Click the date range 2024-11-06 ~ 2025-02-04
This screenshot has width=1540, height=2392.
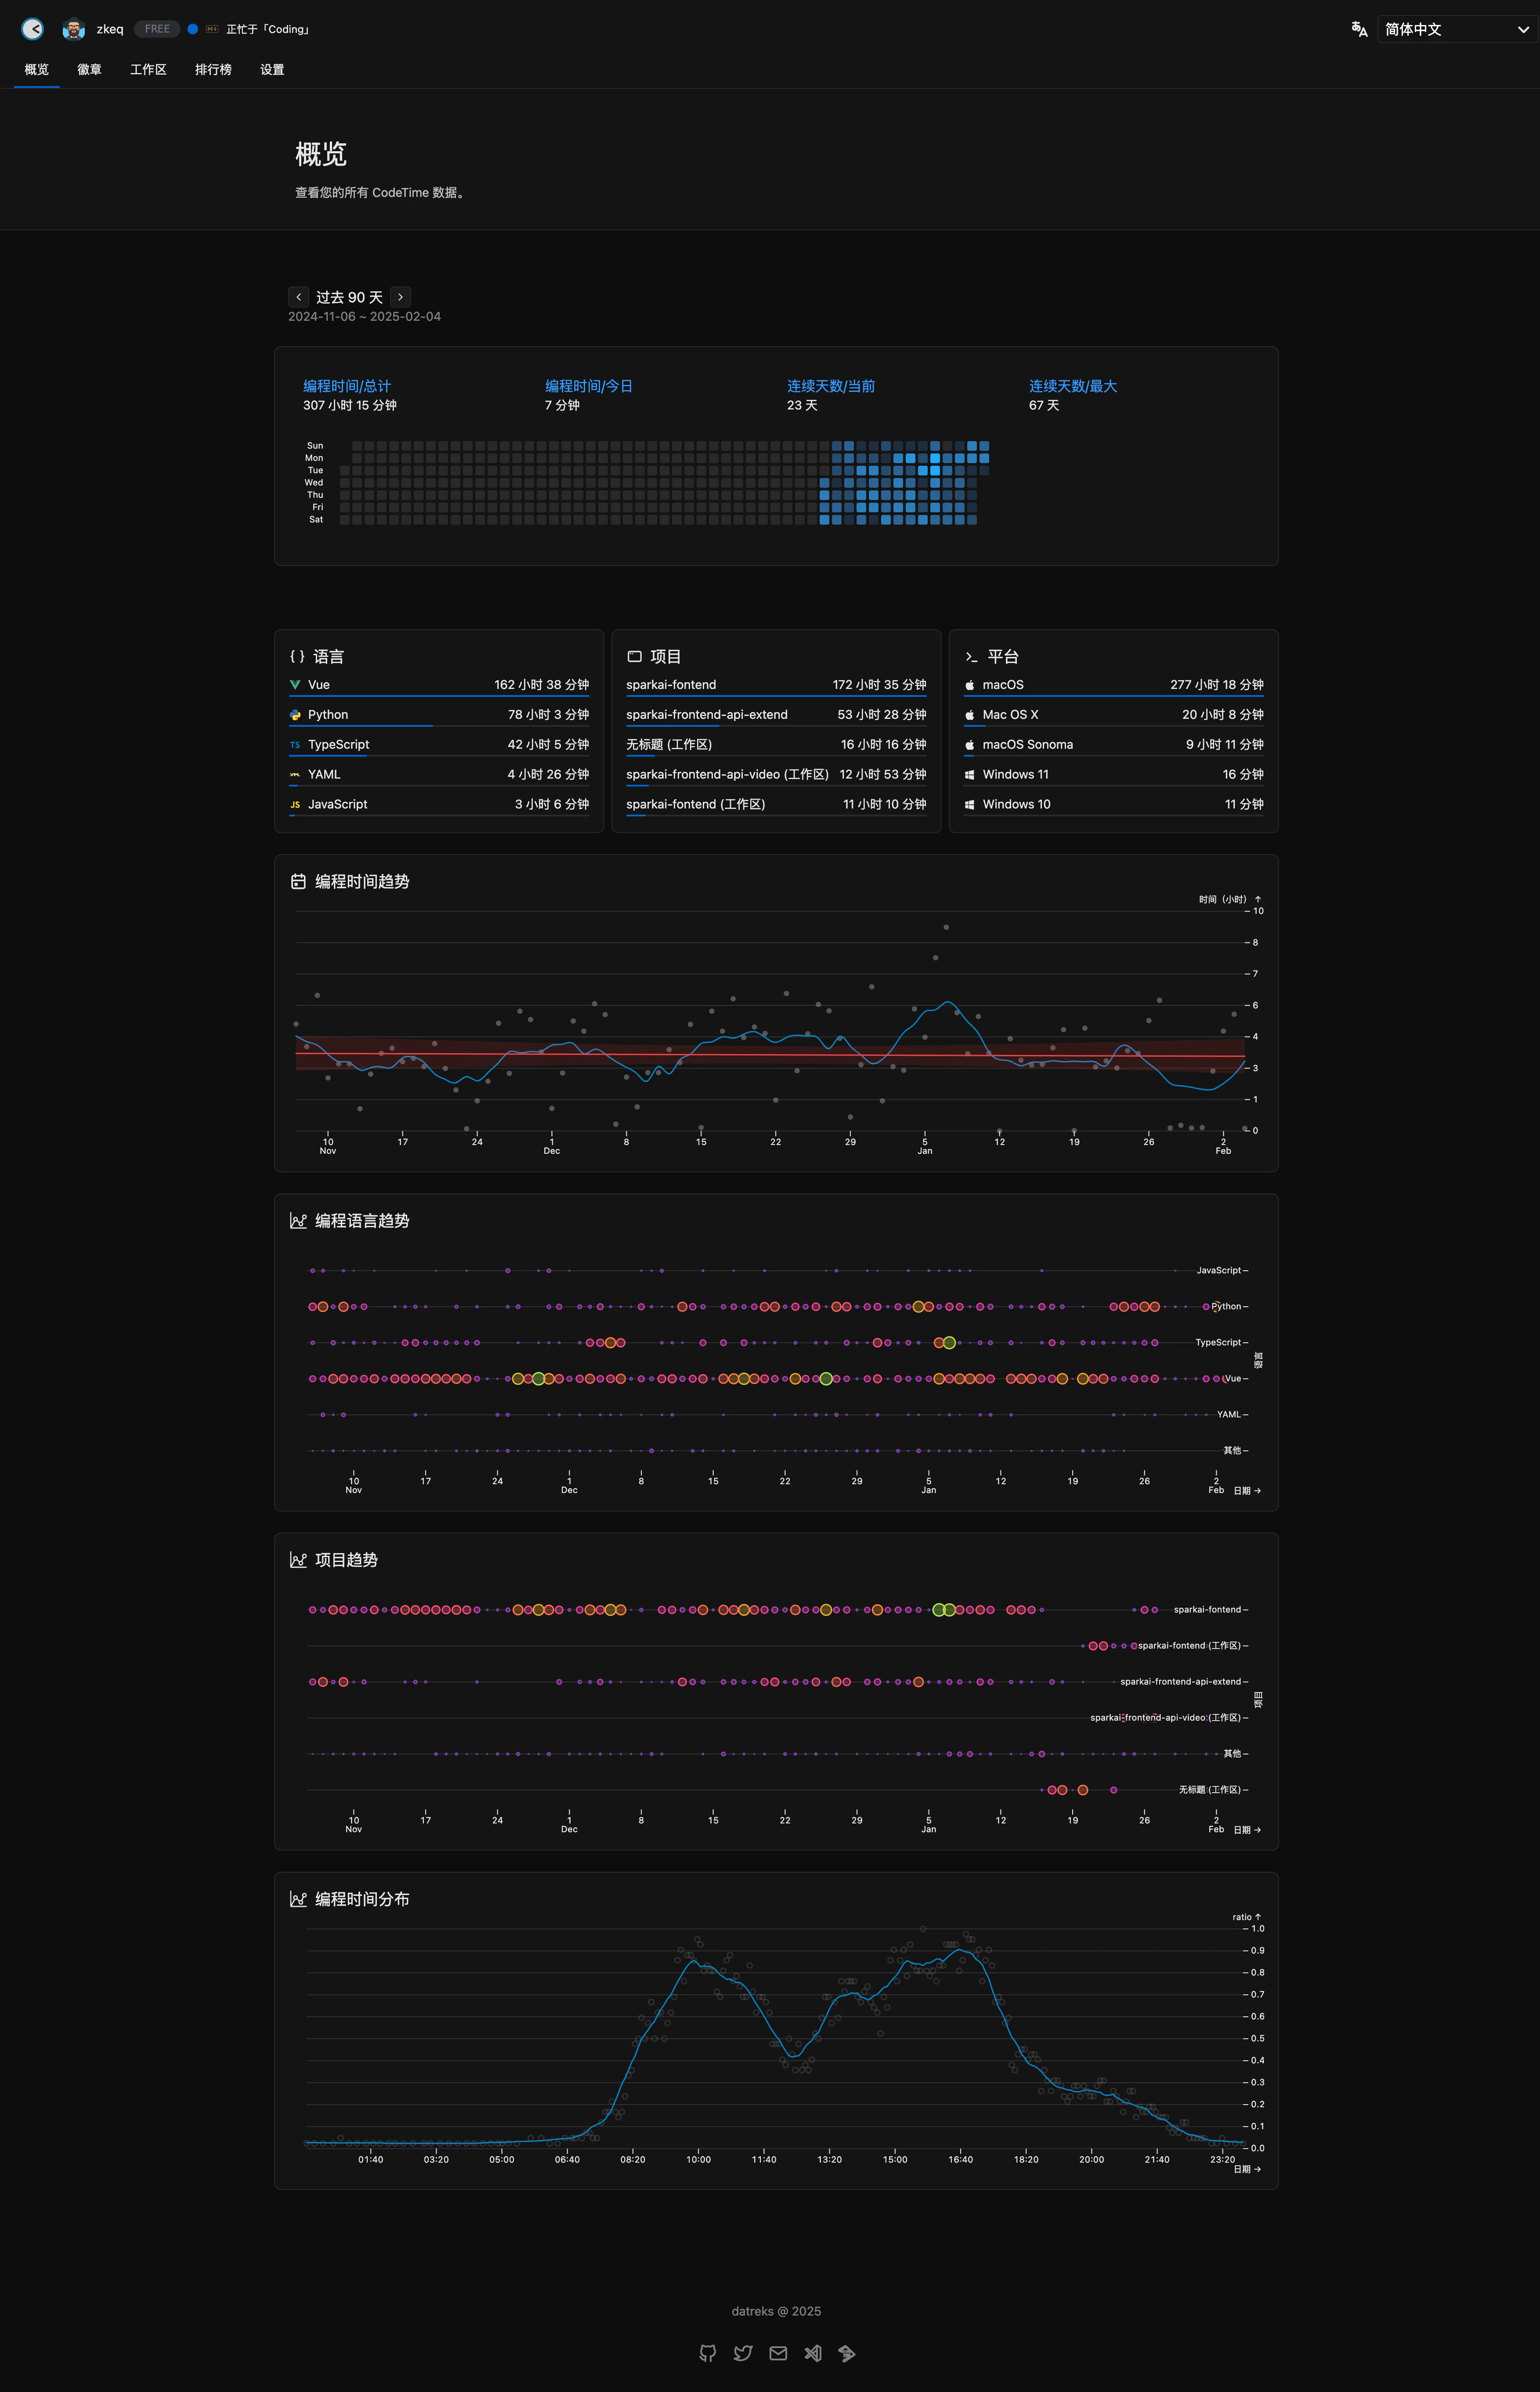(x=364, y=316)
